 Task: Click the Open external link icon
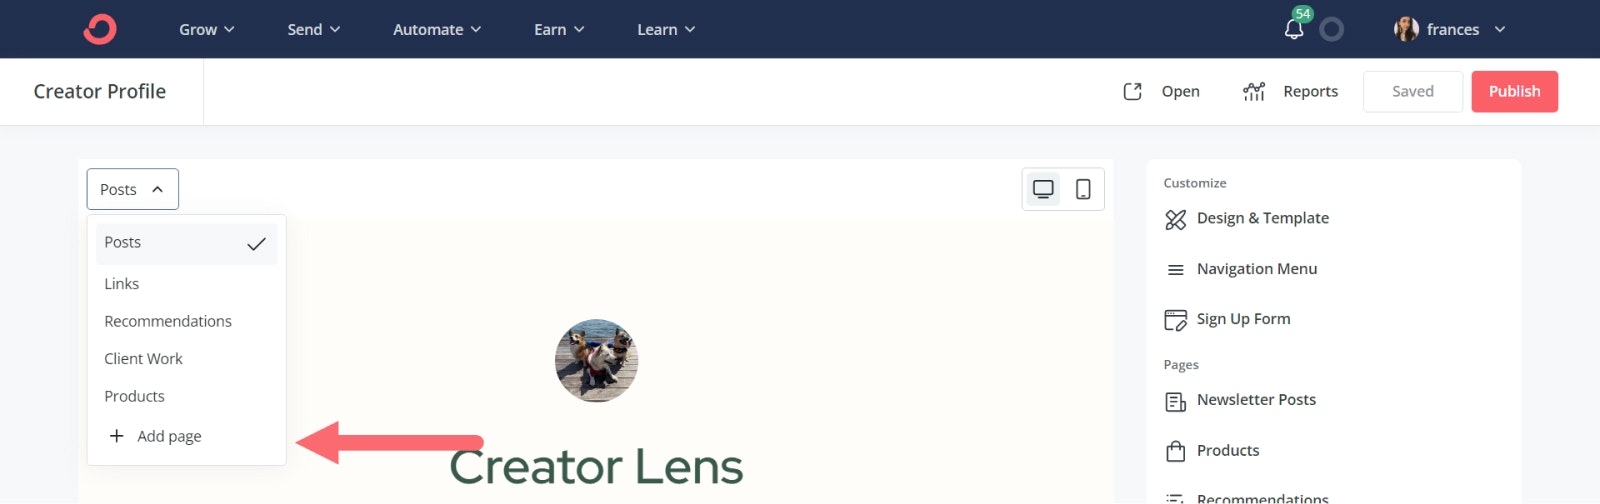click(x=1132, y=91)
